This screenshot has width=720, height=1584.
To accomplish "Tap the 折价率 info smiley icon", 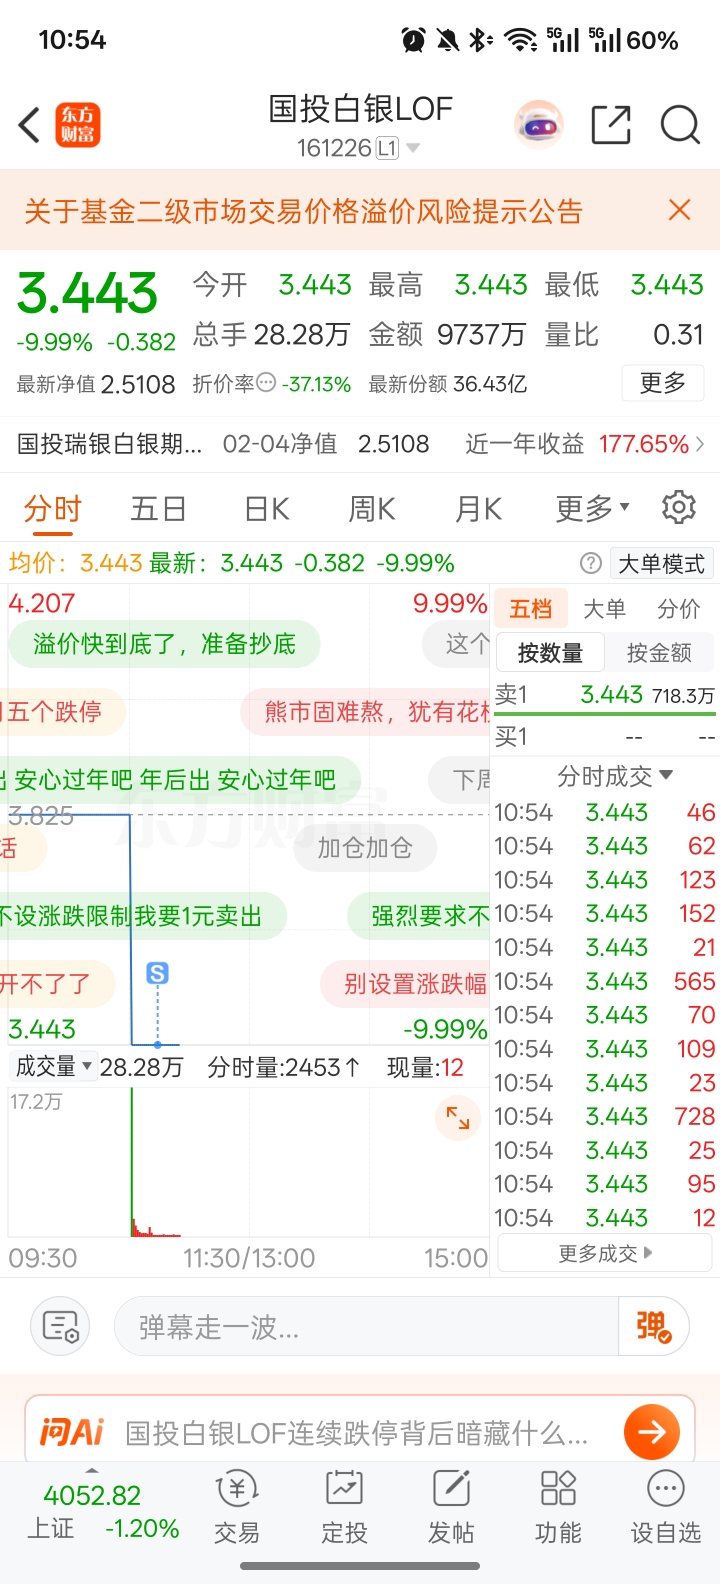I will [266, 383].
